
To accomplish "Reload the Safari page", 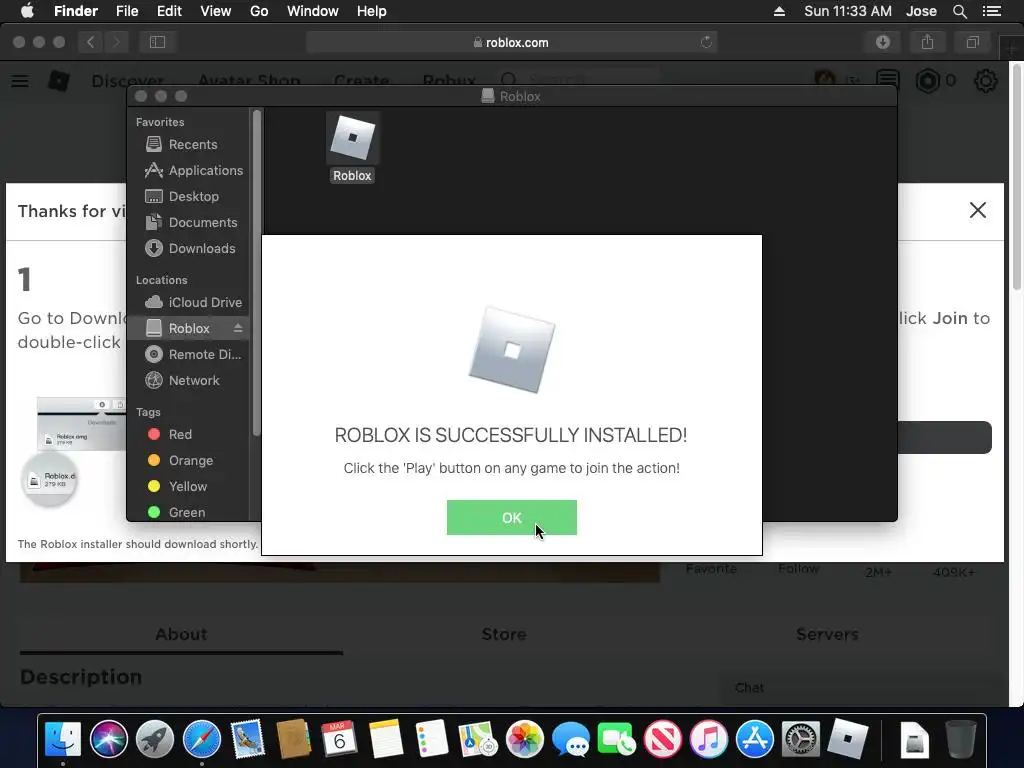I will (706, 42).
